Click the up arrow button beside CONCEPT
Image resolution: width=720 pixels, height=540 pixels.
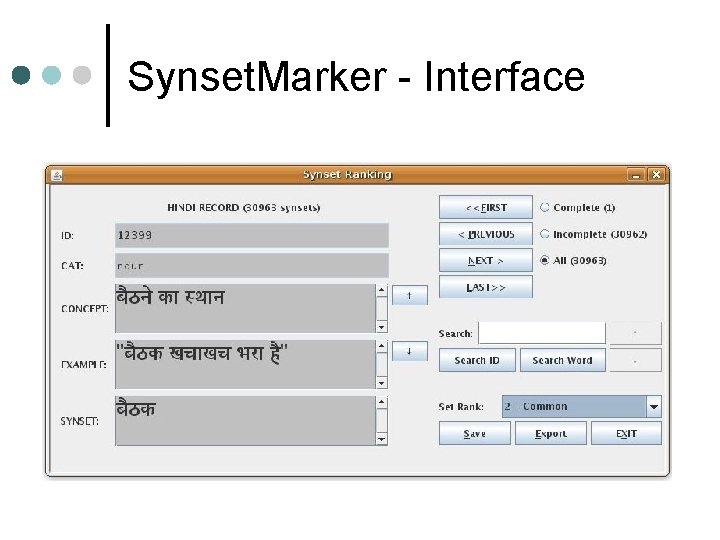410,295
